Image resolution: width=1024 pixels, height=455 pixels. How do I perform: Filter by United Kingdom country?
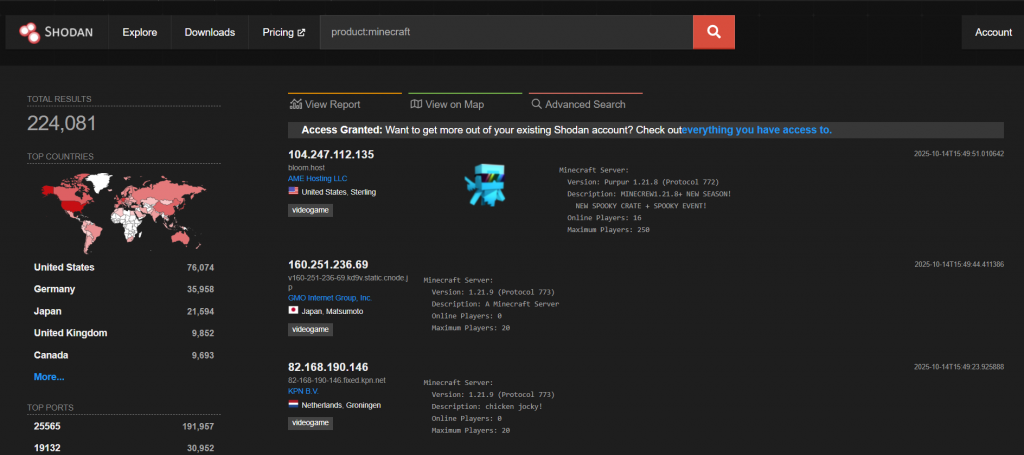pos(71,333)
